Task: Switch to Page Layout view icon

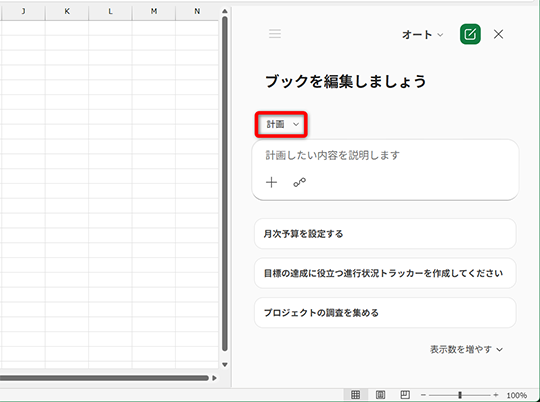Action: coord(380,394)
